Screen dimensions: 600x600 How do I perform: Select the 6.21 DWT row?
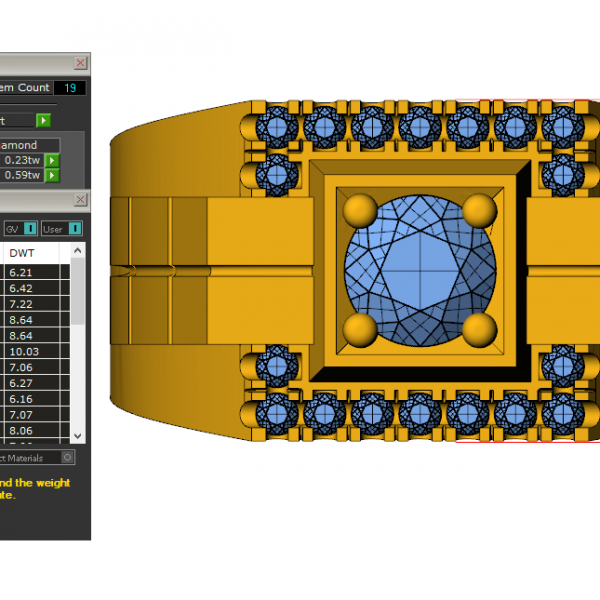22,272
